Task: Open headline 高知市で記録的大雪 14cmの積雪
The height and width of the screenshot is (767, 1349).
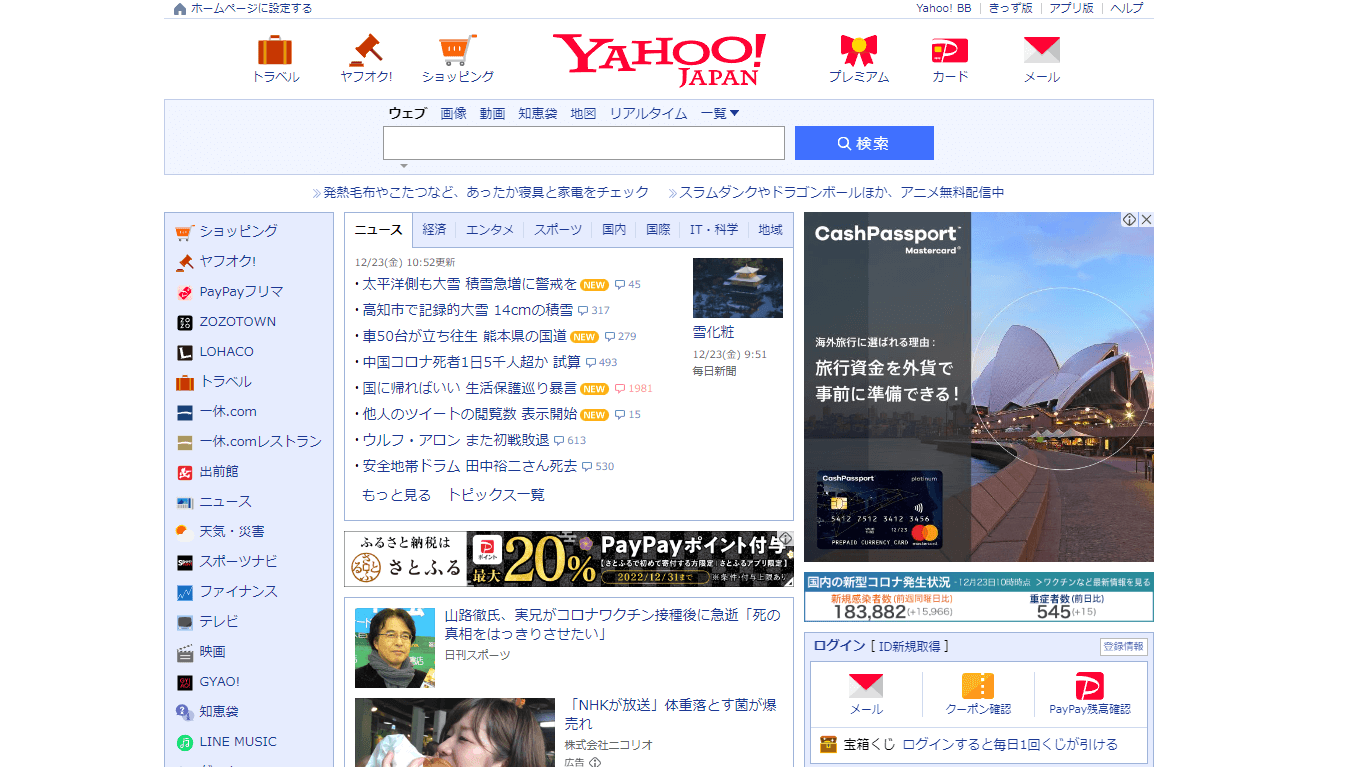Action: coord(468,310)
